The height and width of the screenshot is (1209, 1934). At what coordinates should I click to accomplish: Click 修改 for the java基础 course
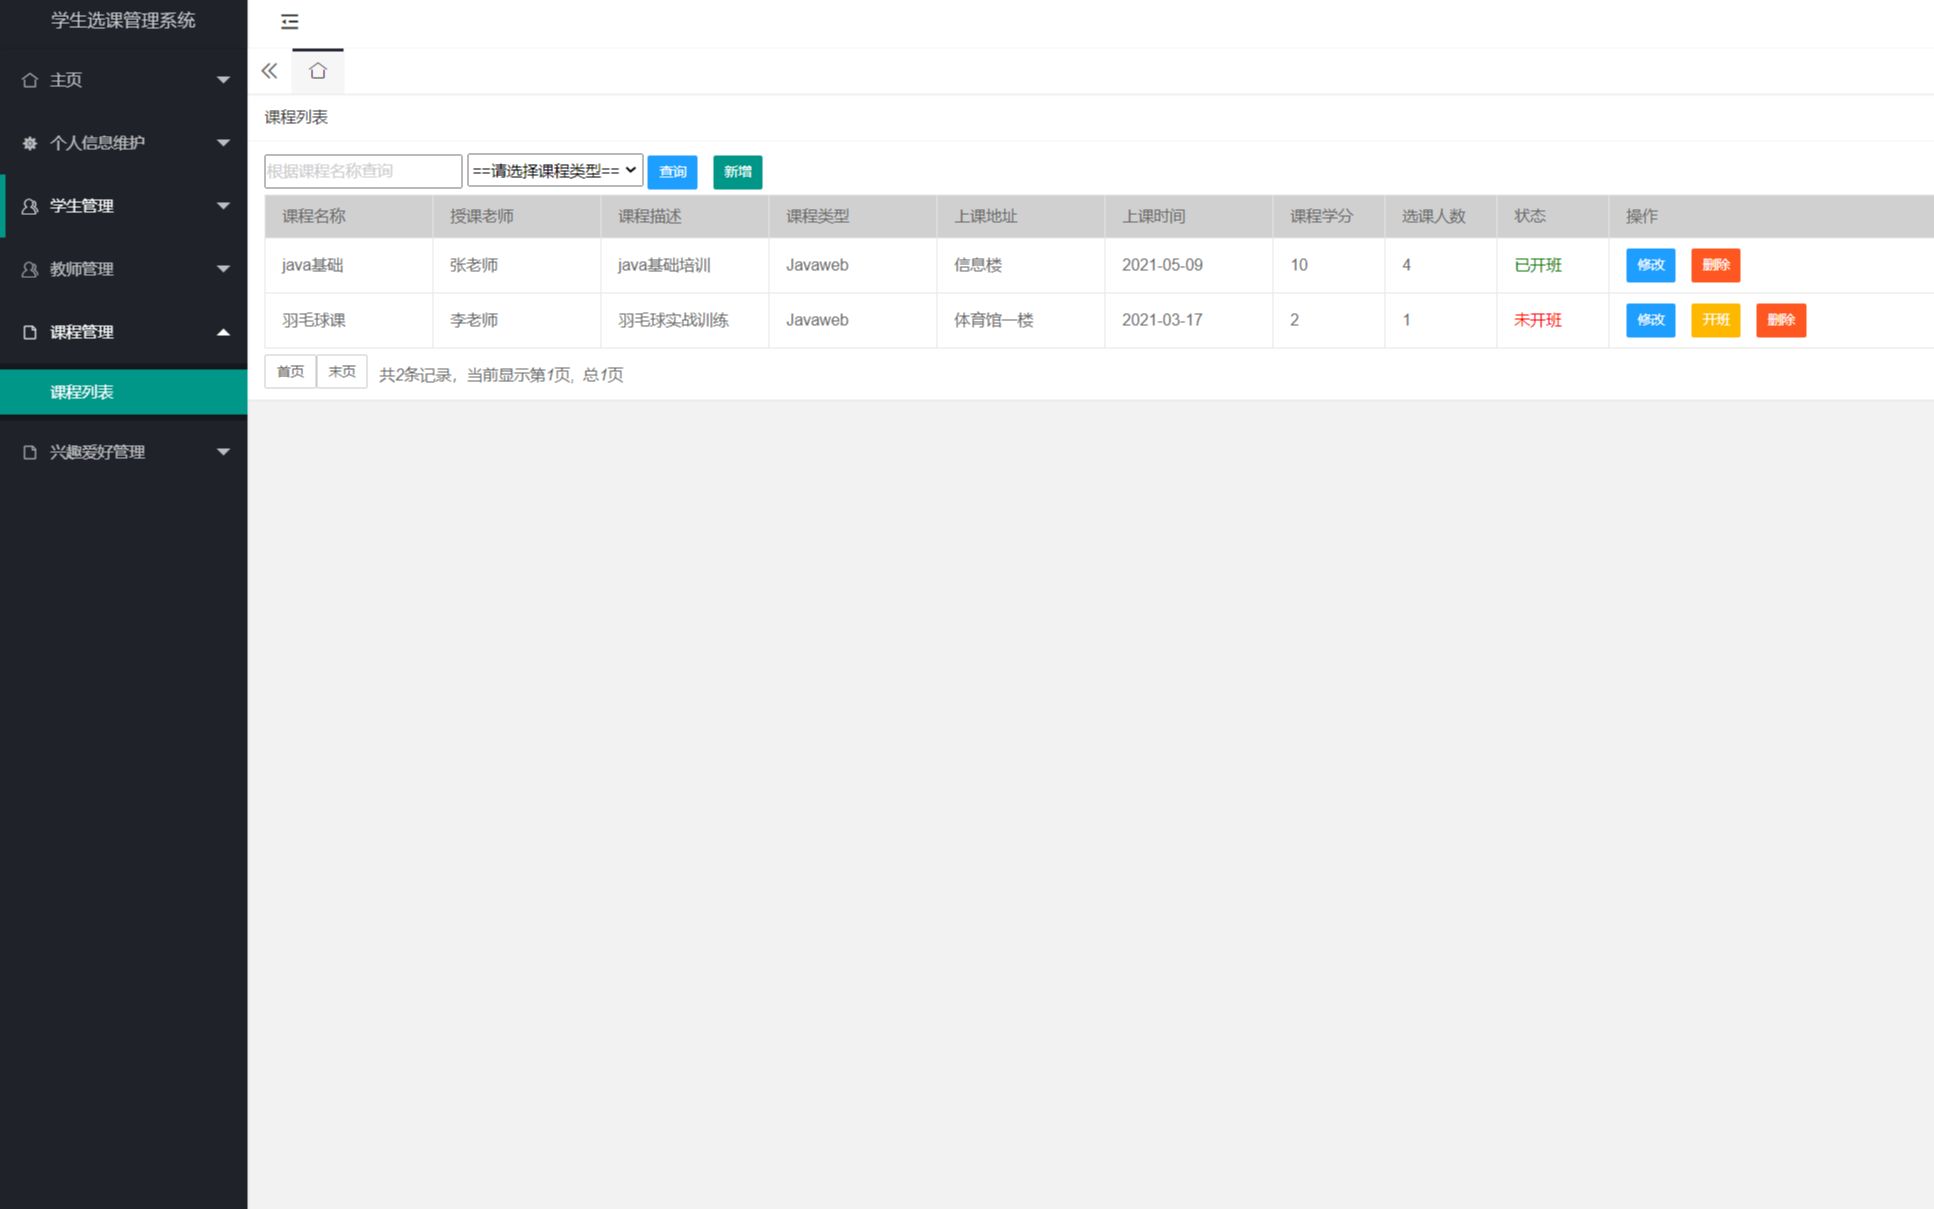(x=1651, y=265)
